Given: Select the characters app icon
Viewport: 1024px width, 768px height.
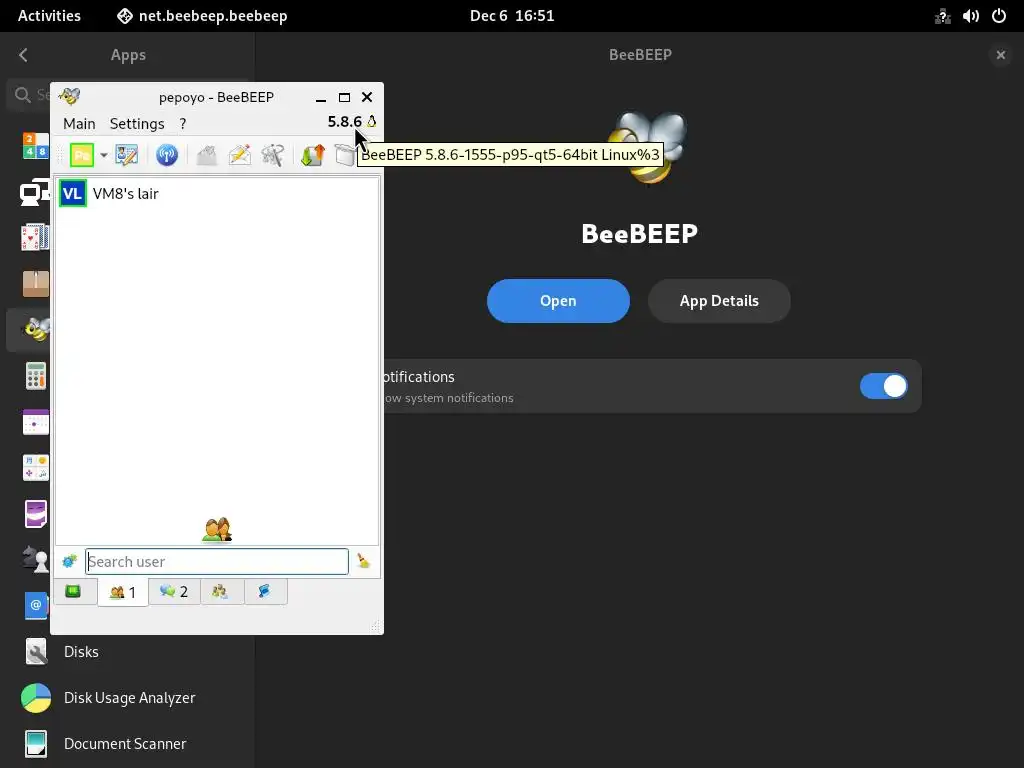Looking at the screenshot, I should [35, 468].
